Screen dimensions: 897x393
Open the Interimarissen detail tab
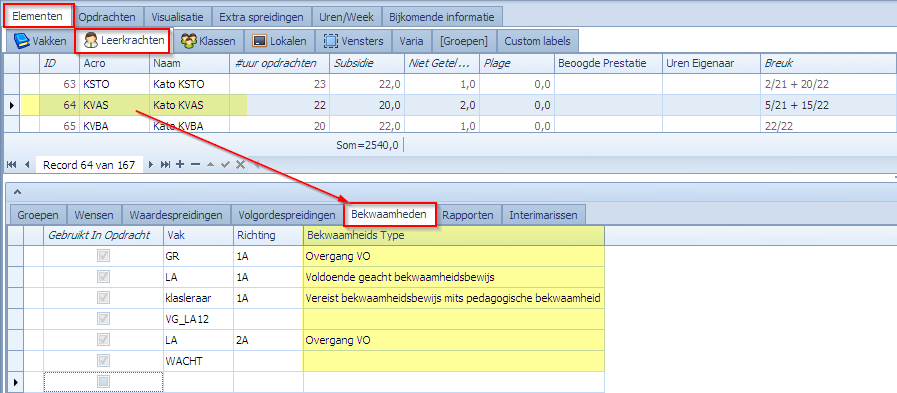click(x=542, y=215)
